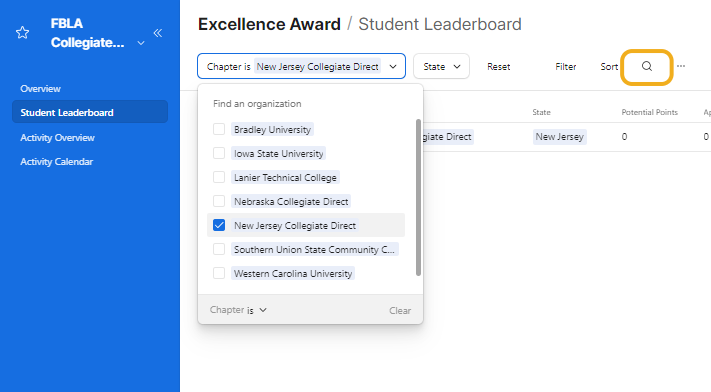Click the State column header
This screenshot has width=711, height=392.
pyautogui.click(x=541, y=112)
